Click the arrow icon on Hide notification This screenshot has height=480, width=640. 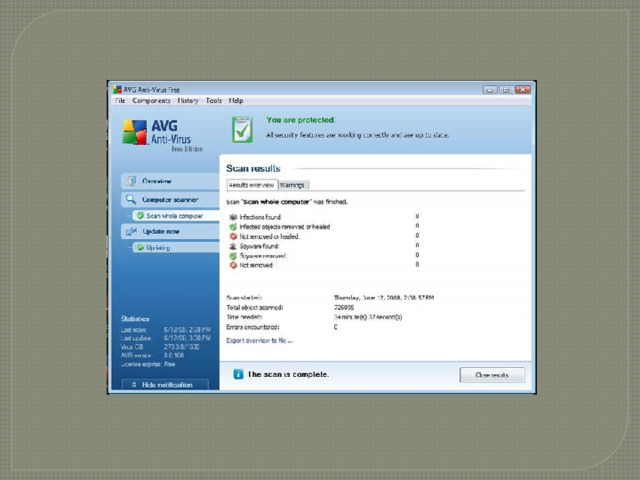tap(134, 385)
